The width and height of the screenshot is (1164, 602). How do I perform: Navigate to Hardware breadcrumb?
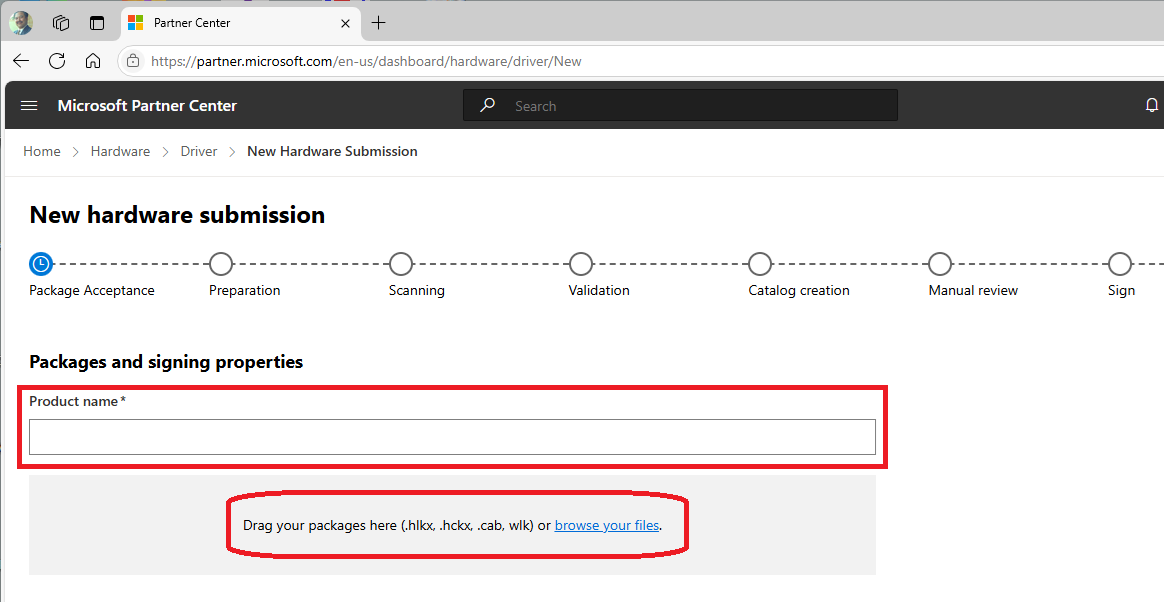(120, 152)
